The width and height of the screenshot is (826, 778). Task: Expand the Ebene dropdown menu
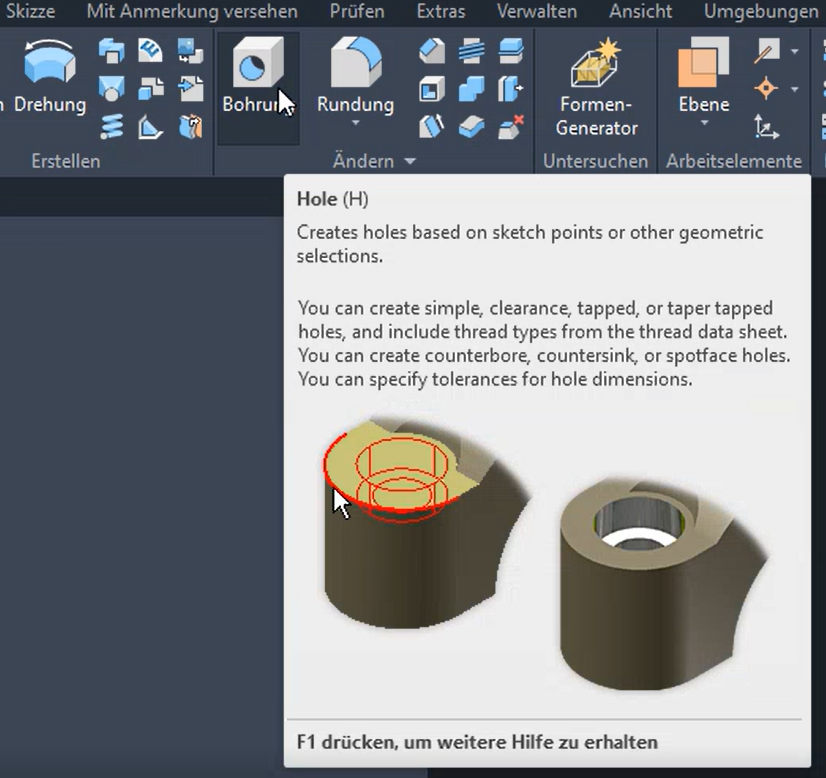703,120
